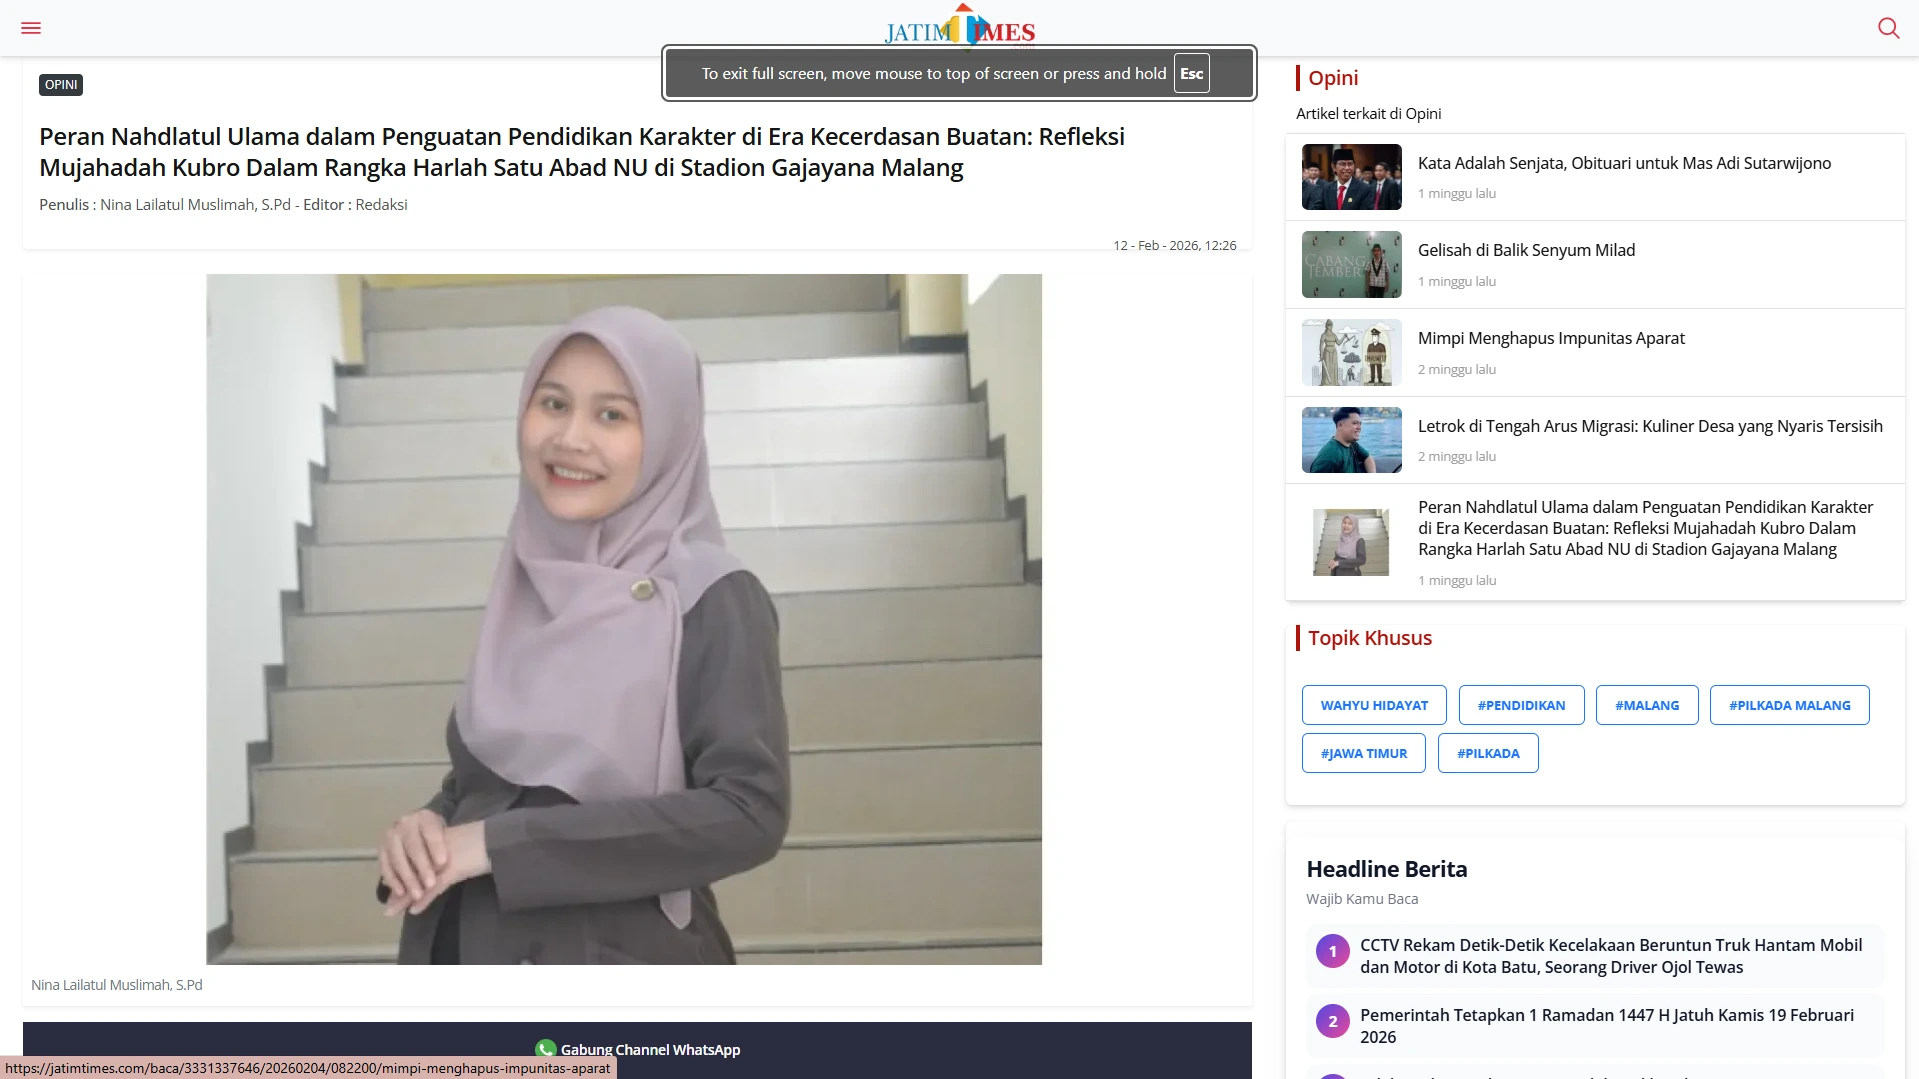Click the OPINI category label badge
Viewport: 1919px width, 1079px height.
60,84
